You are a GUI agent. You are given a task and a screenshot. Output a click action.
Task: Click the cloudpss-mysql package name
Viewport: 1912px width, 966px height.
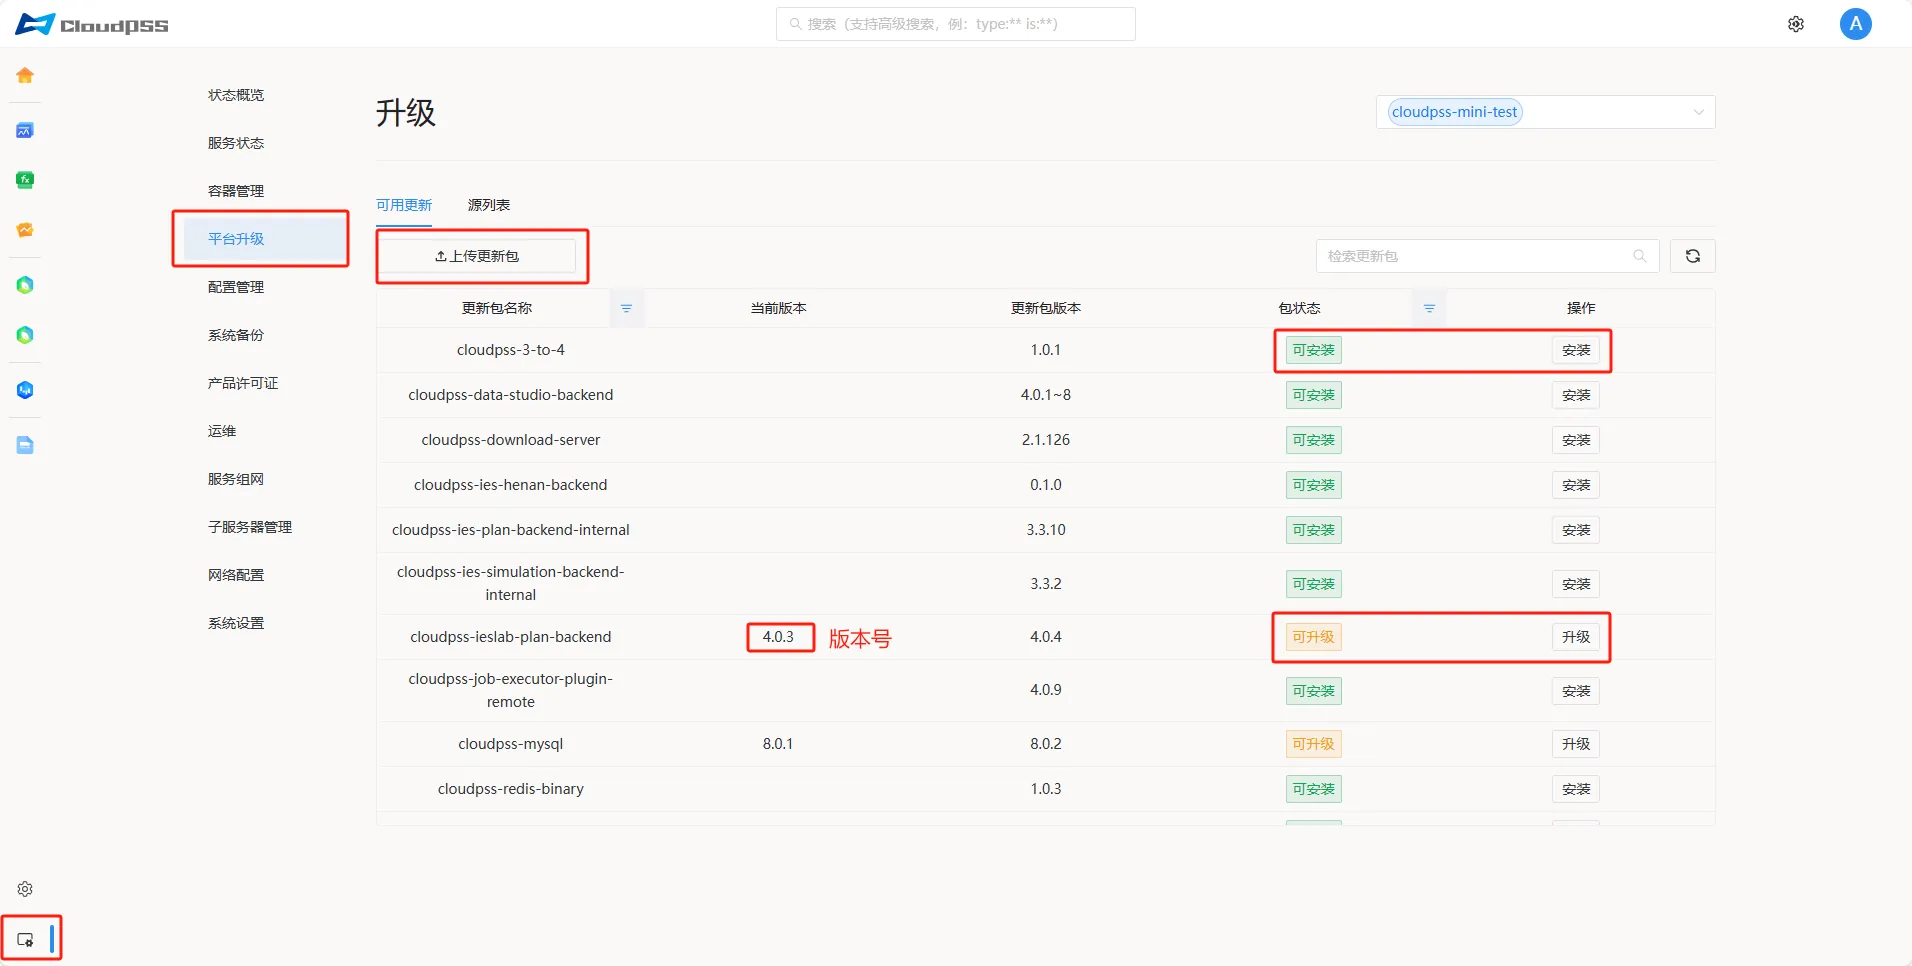[x=511, y=744]
